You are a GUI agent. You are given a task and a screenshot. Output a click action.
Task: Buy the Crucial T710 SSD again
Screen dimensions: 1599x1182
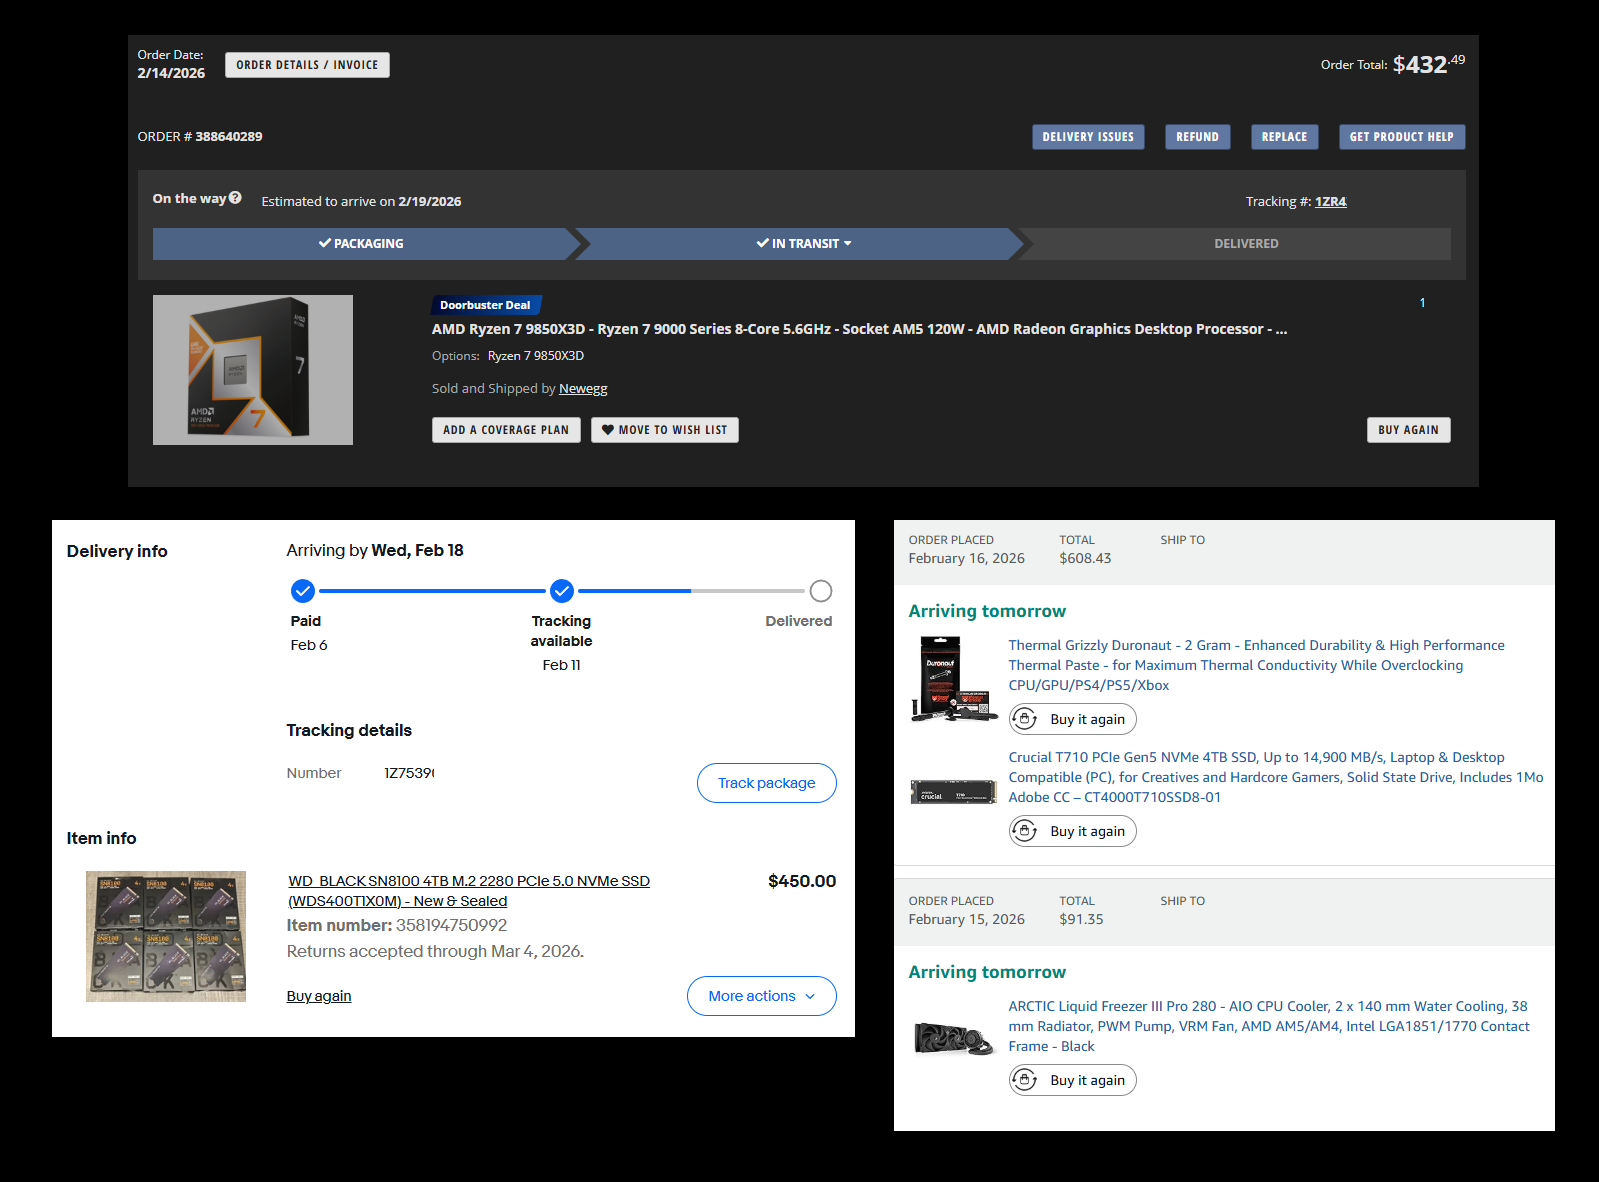click(1073, 831)
